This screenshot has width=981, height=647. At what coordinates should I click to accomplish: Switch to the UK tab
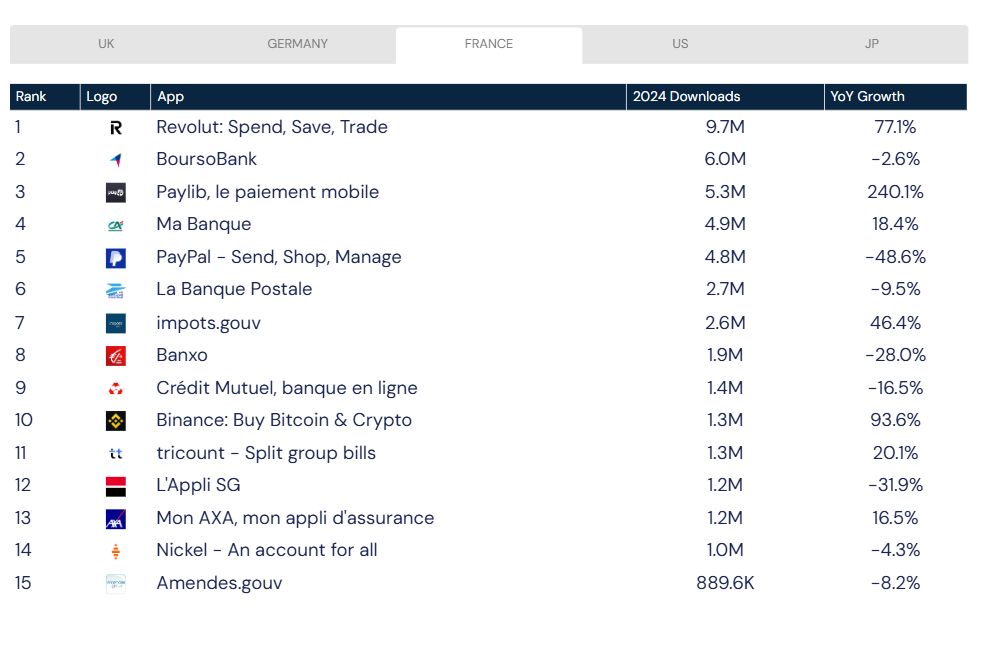[x=106, y=44]
